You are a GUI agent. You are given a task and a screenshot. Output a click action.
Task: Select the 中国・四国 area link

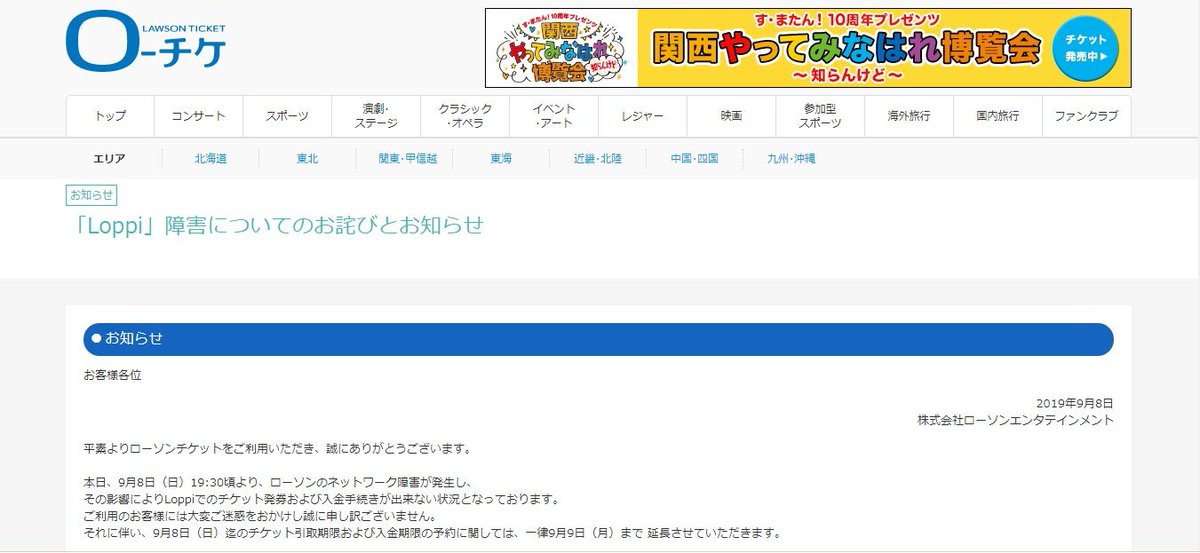tap(694, 159)
